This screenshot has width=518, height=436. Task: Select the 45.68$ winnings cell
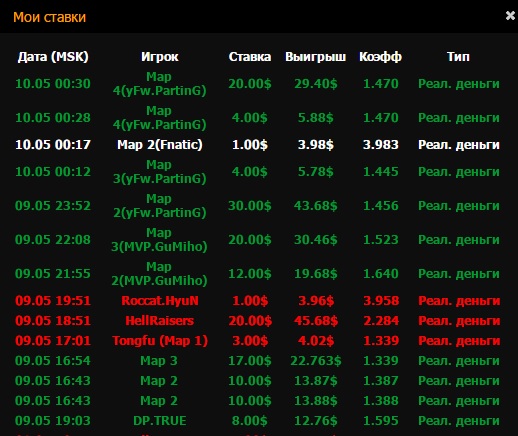click(x=316, y=321)
